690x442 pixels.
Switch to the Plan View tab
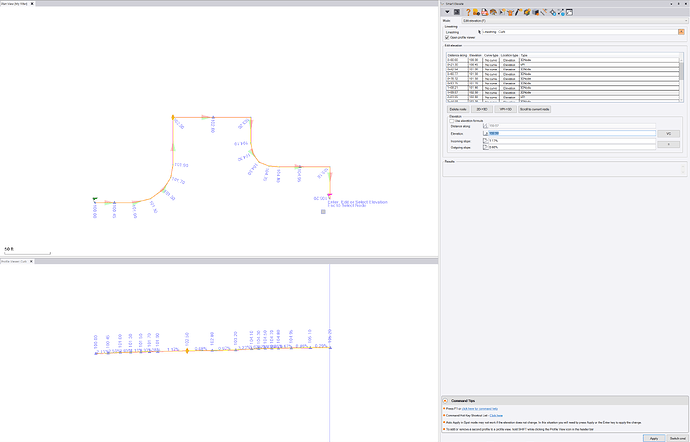click(14, 4)
